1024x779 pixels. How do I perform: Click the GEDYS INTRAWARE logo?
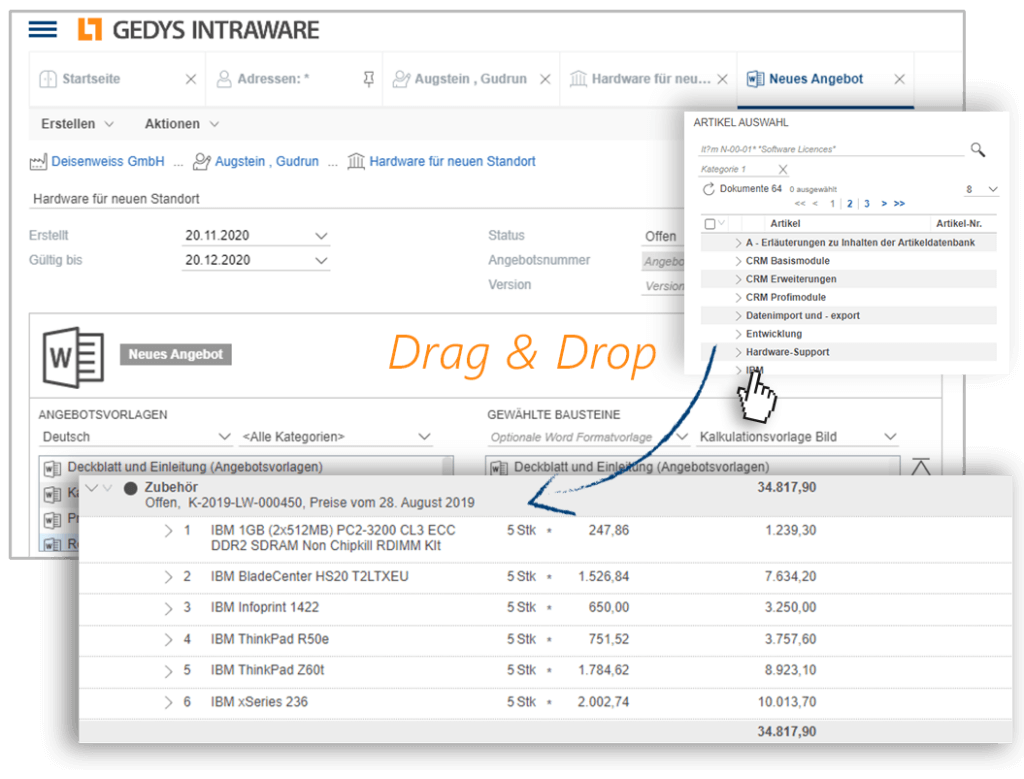(x=199, y=30)
